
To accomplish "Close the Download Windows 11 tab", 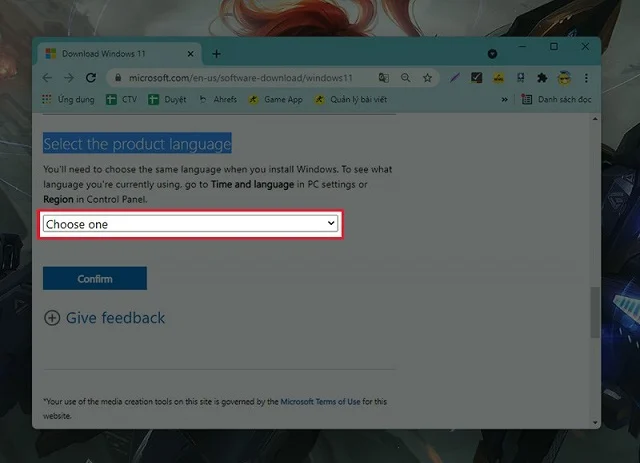I will 190,54.
